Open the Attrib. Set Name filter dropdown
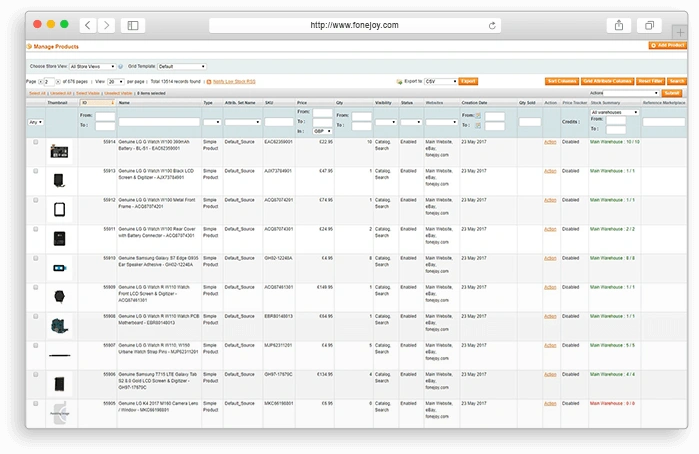 (x=243, y=122)
